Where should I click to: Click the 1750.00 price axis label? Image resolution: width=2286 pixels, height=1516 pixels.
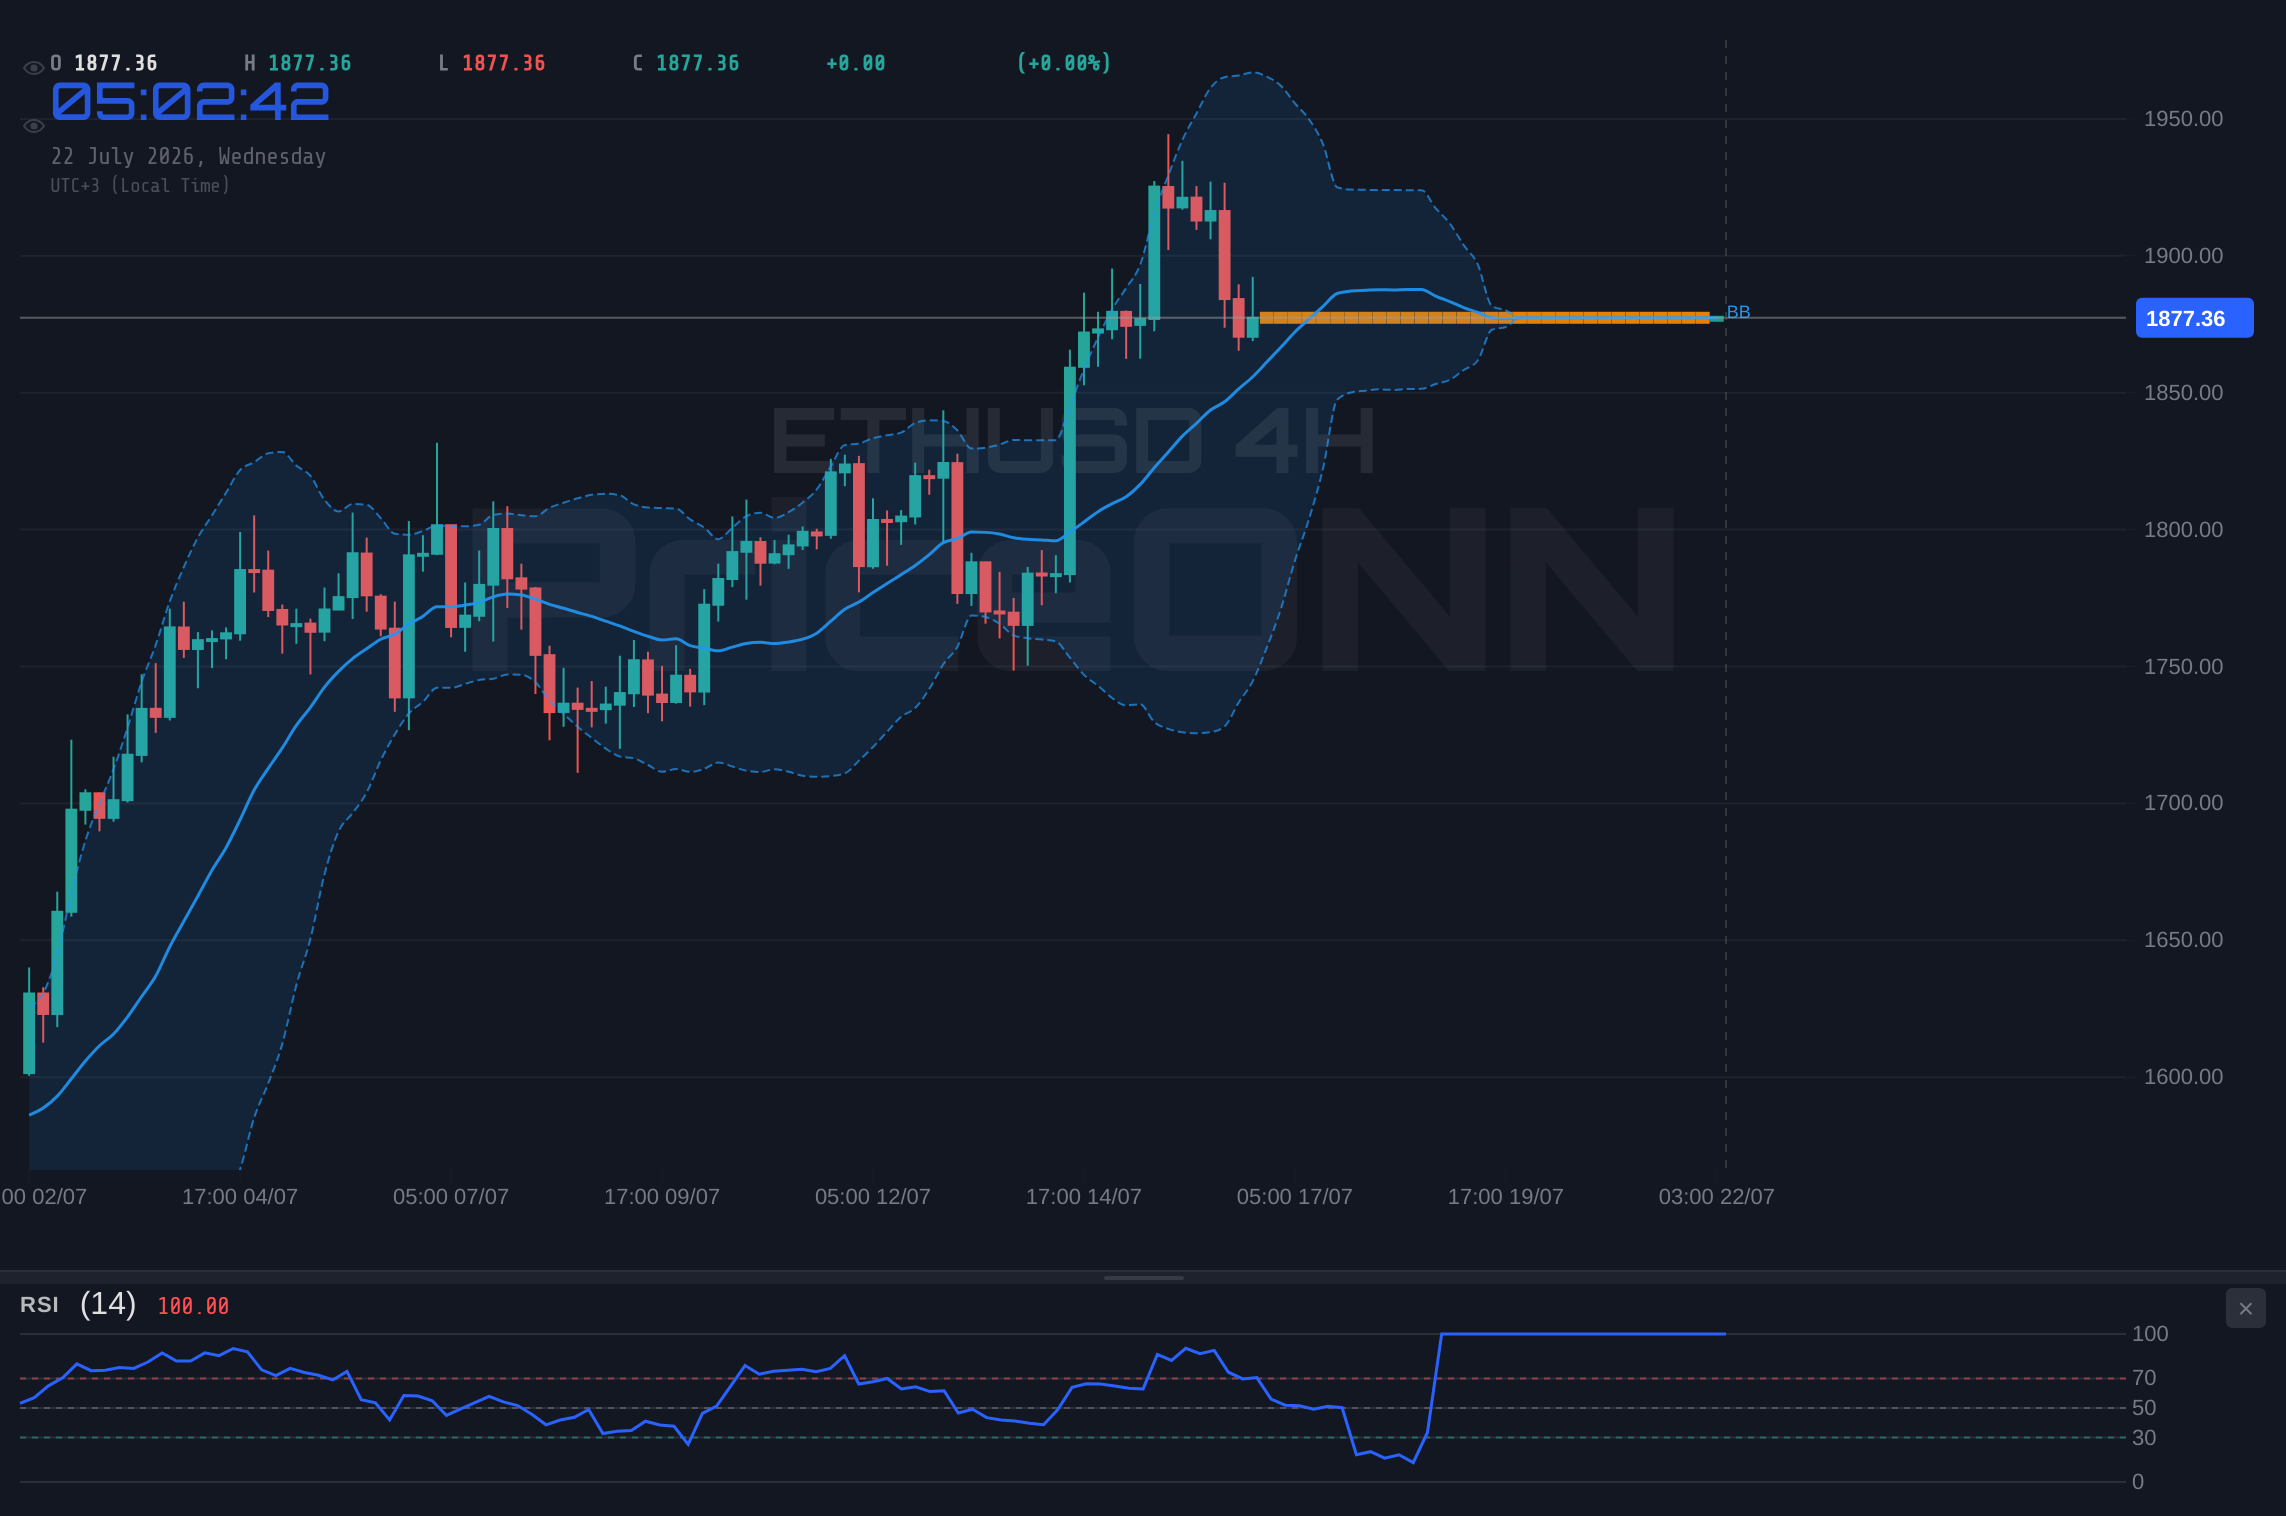[x=2183, y=667]
